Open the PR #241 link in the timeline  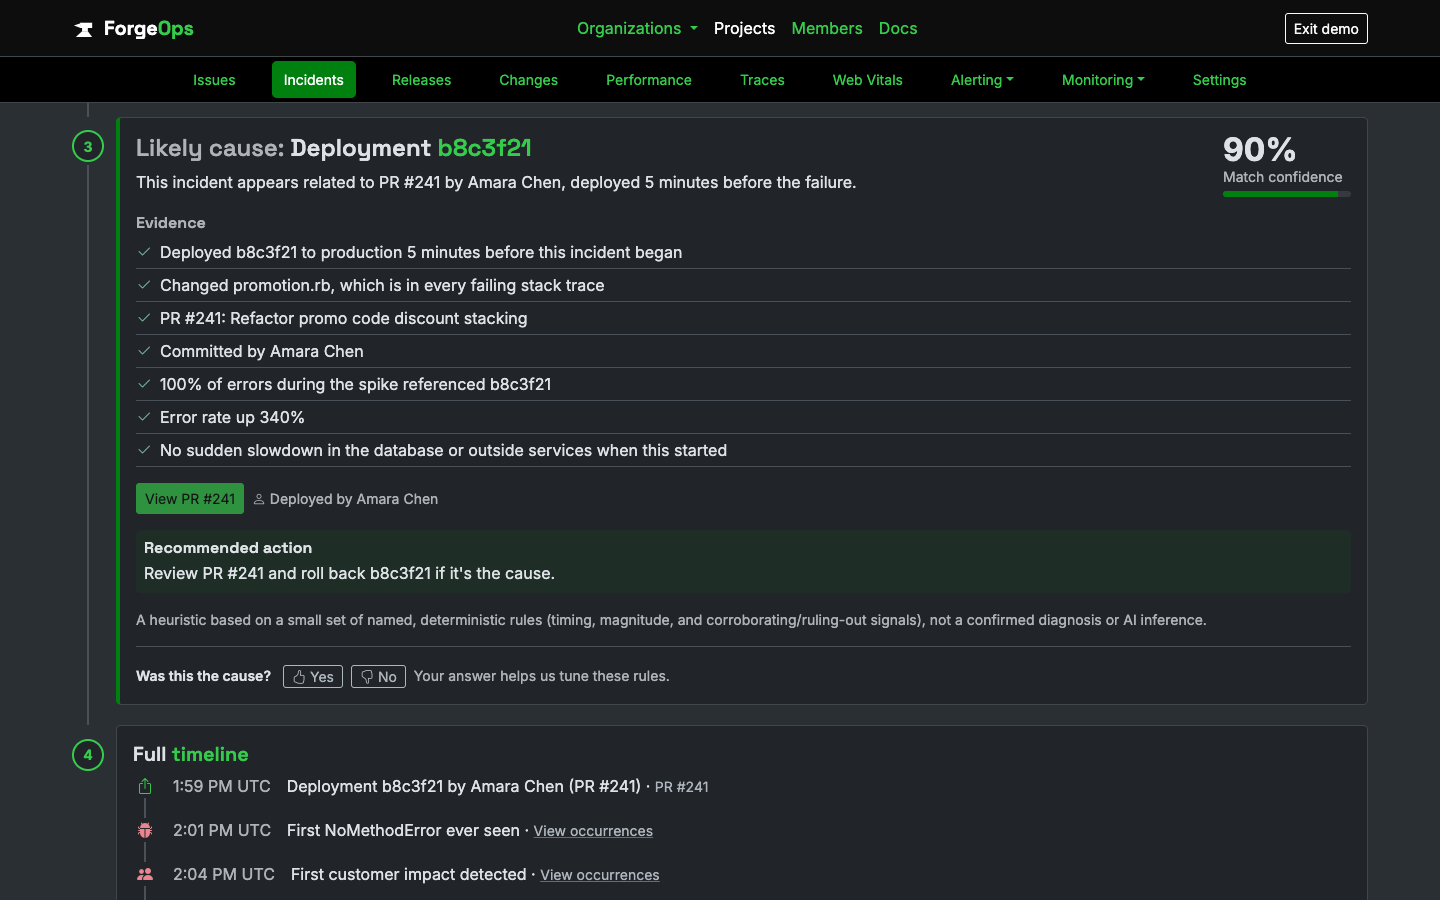point(682,787)
